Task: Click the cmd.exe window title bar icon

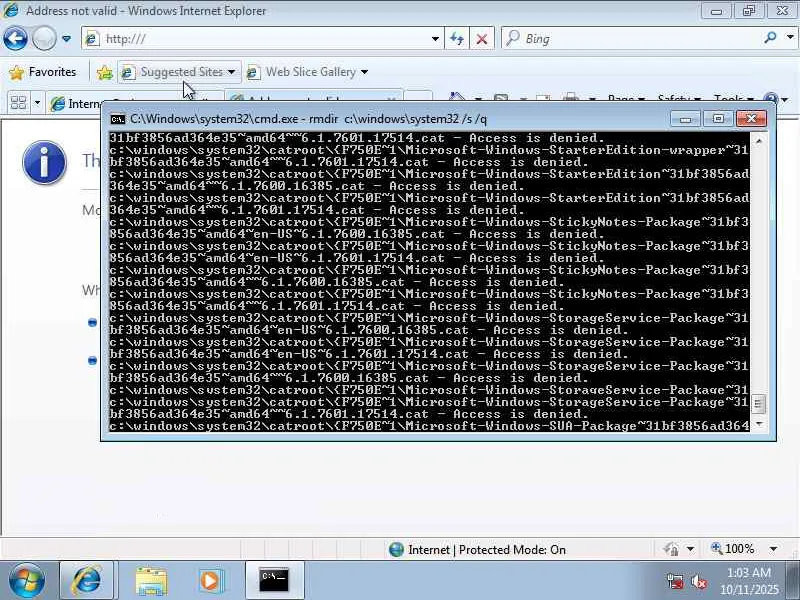Action: click(x=118, y=119)
